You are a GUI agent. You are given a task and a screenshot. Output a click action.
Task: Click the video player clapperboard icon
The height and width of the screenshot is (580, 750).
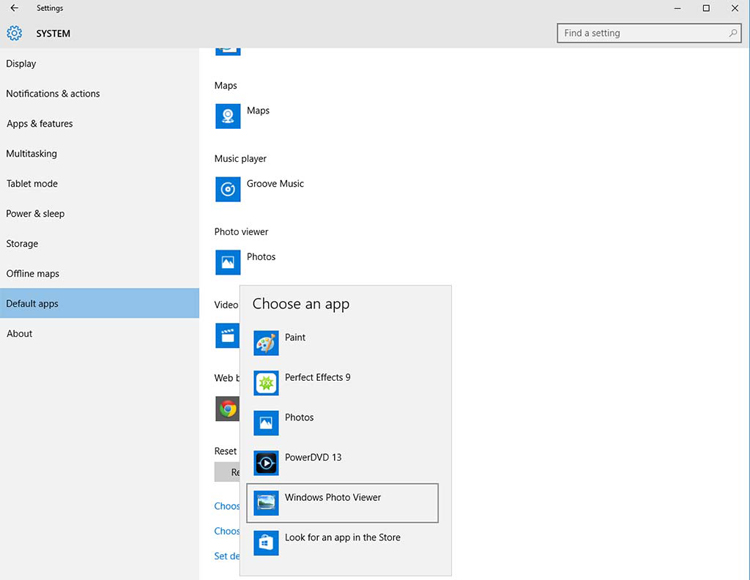click(227, 335)
